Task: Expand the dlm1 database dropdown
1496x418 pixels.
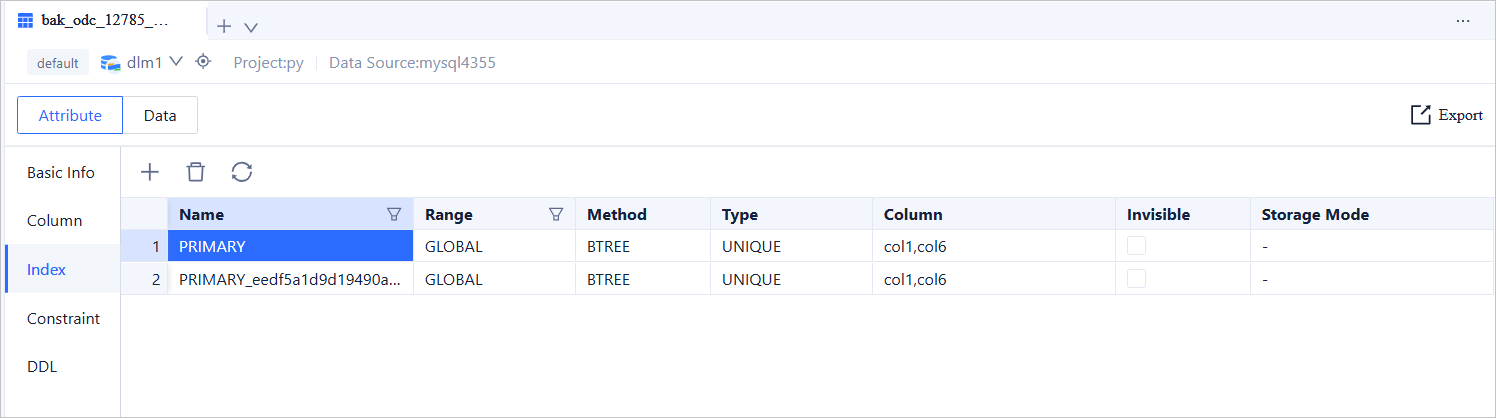Action: point(176,62)
